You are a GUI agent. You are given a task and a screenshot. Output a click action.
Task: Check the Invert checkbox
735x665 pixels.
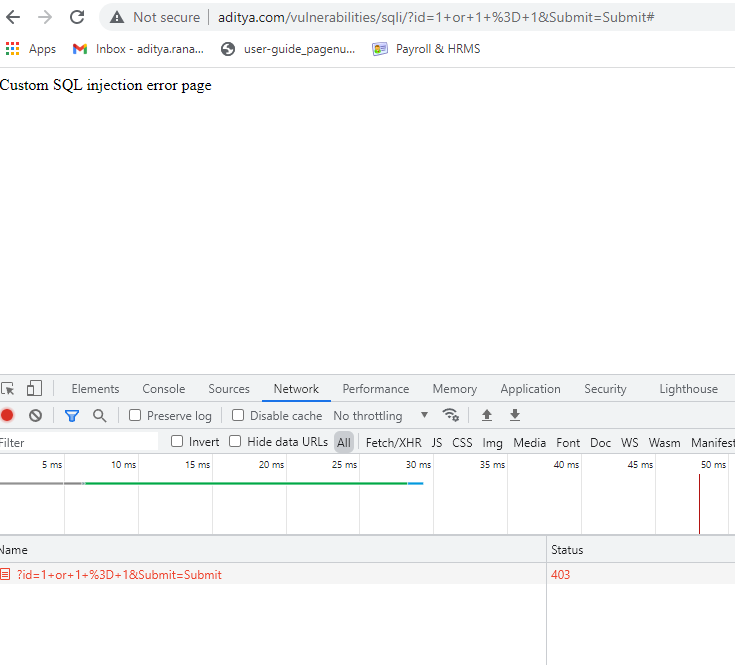[177, 441]
